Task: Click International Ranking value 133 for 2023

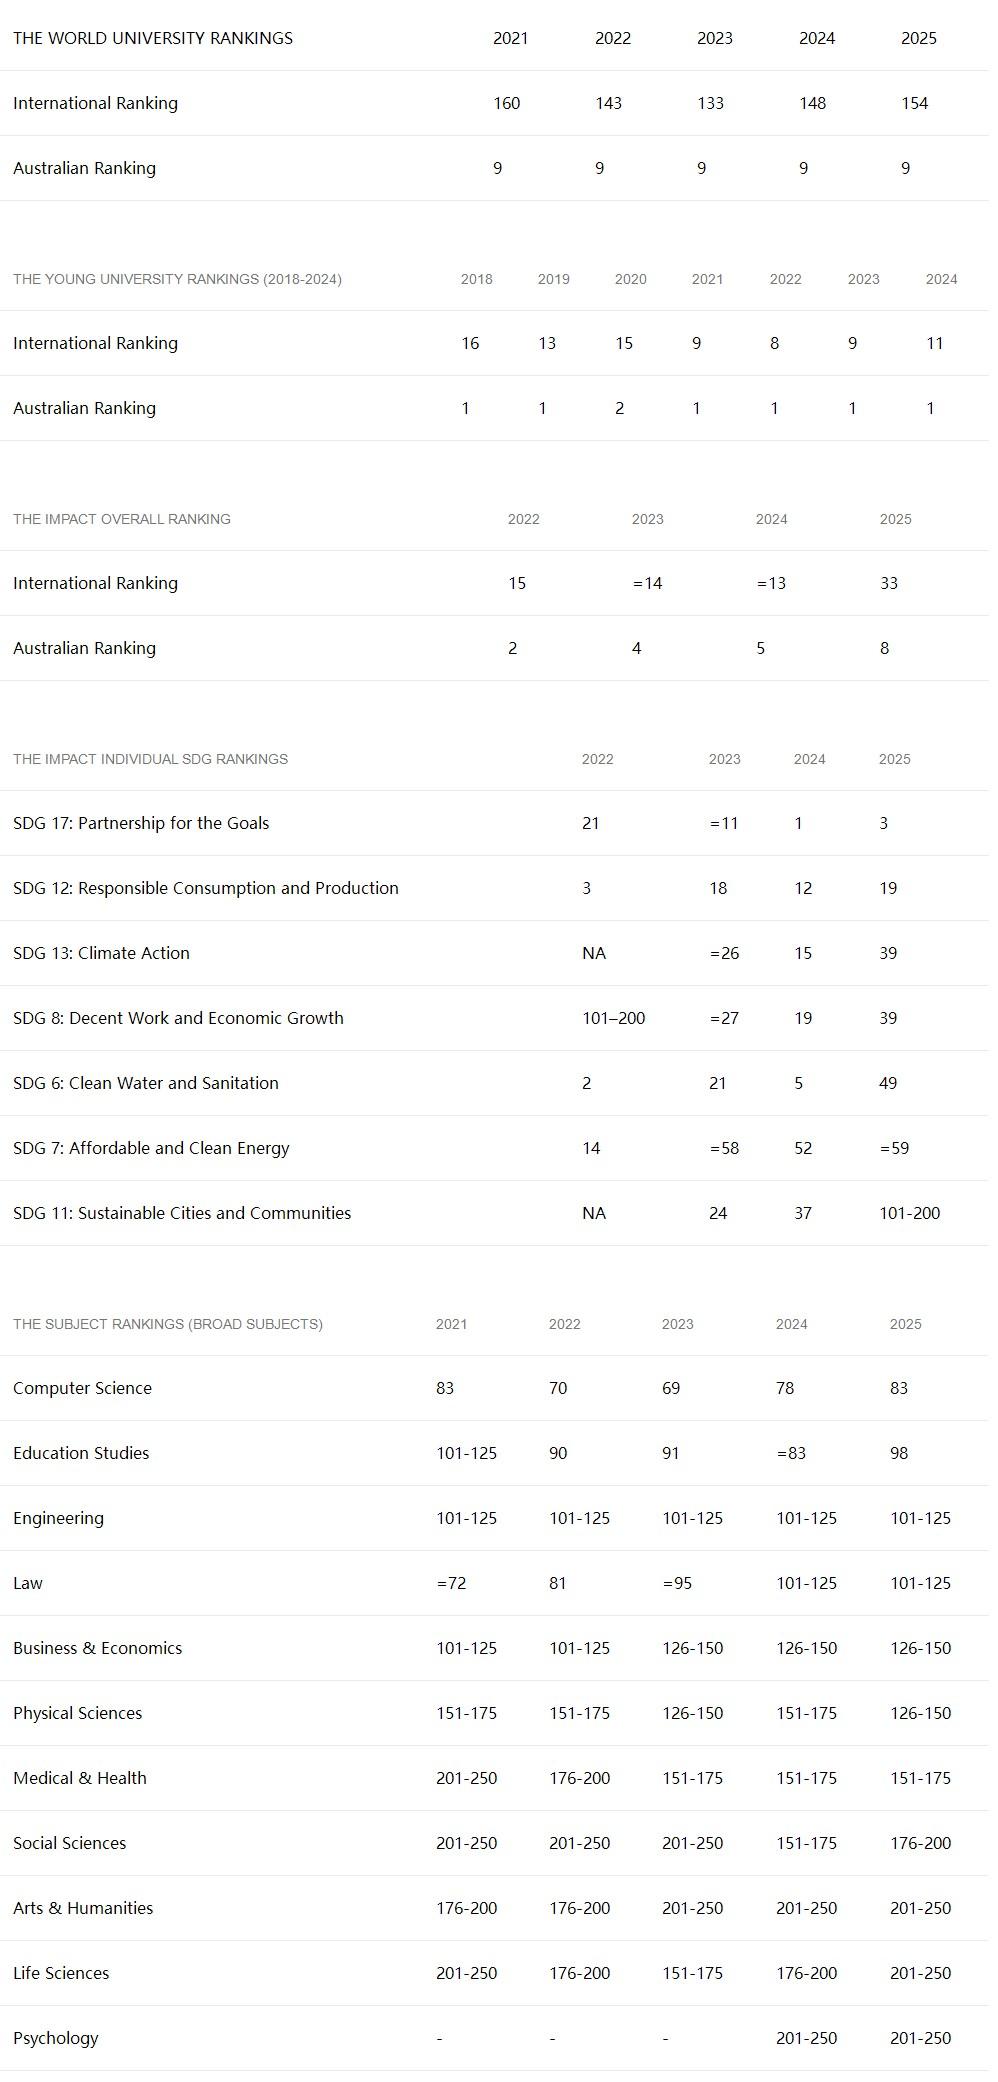Action: pyautogui.click(x=710, y=103)
